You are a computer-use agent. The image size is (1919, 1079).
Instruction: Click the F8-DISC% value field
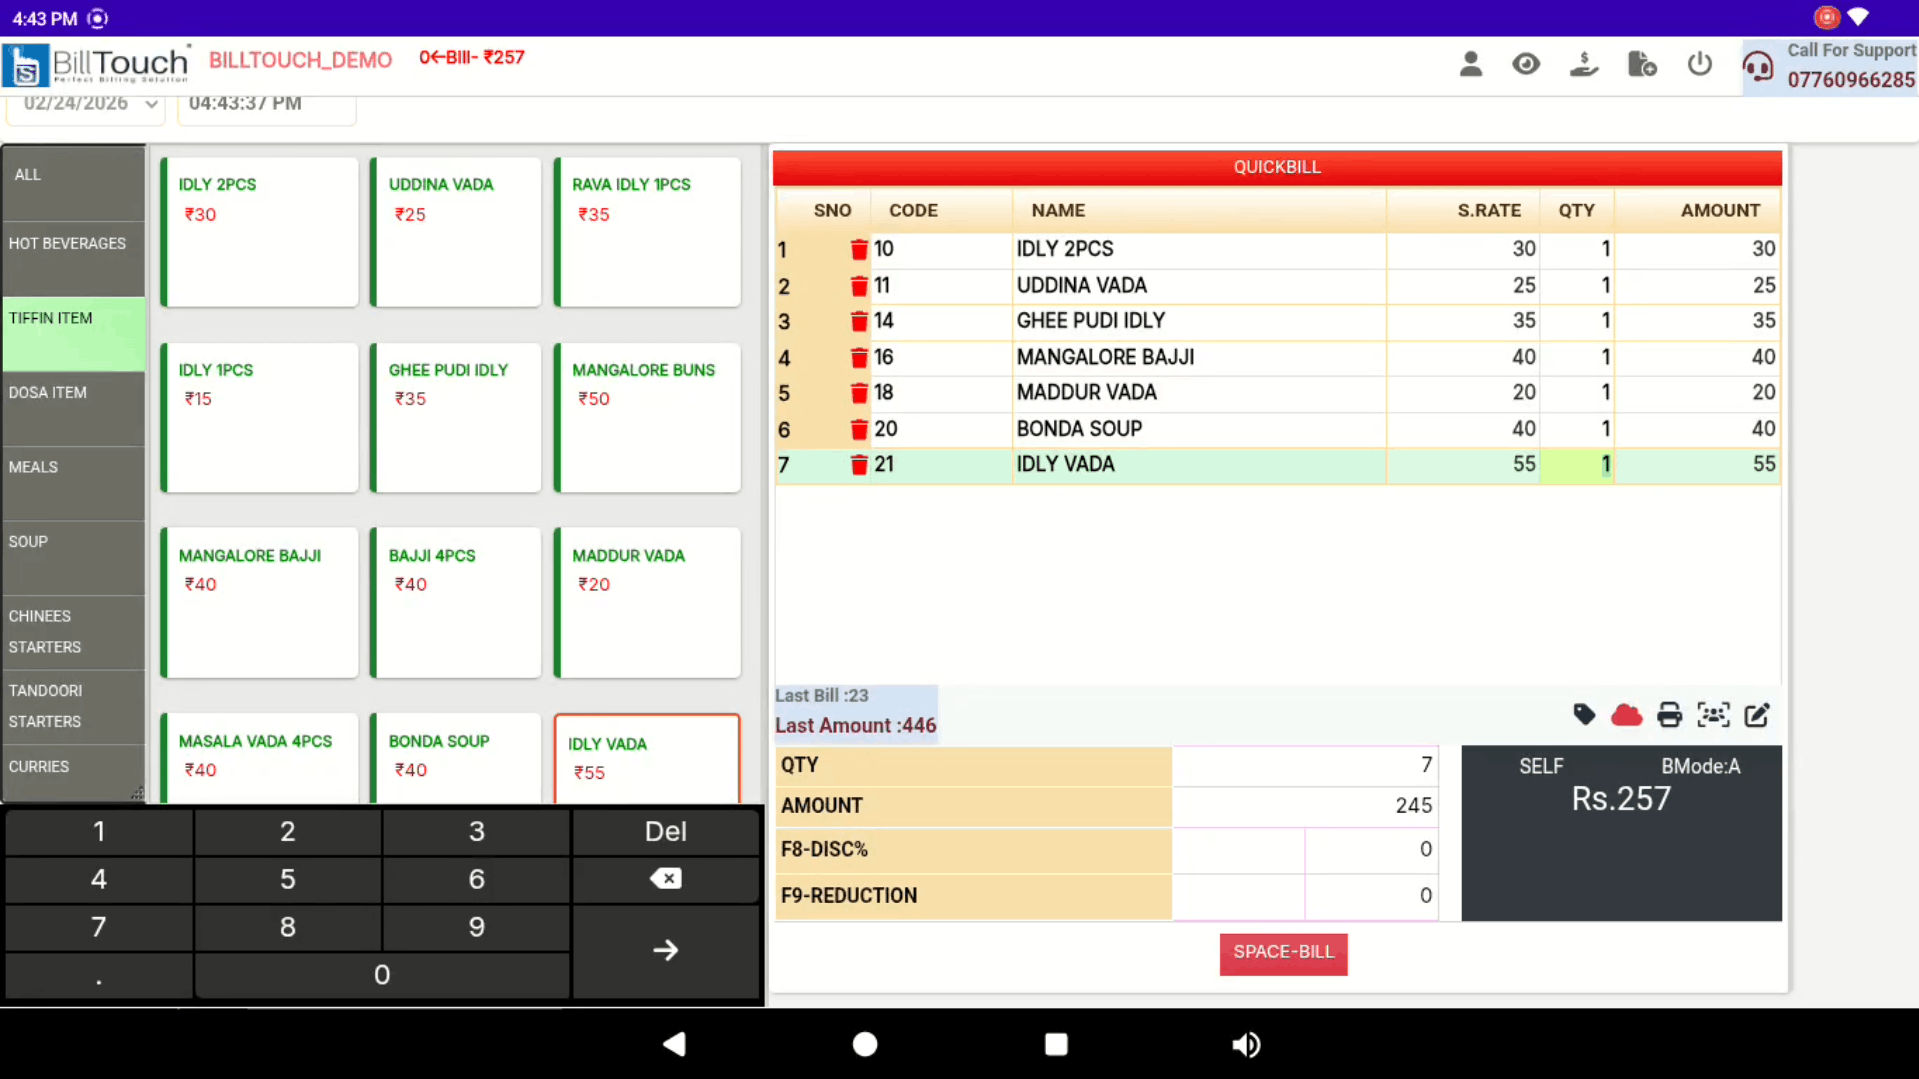pos(1370,849)
